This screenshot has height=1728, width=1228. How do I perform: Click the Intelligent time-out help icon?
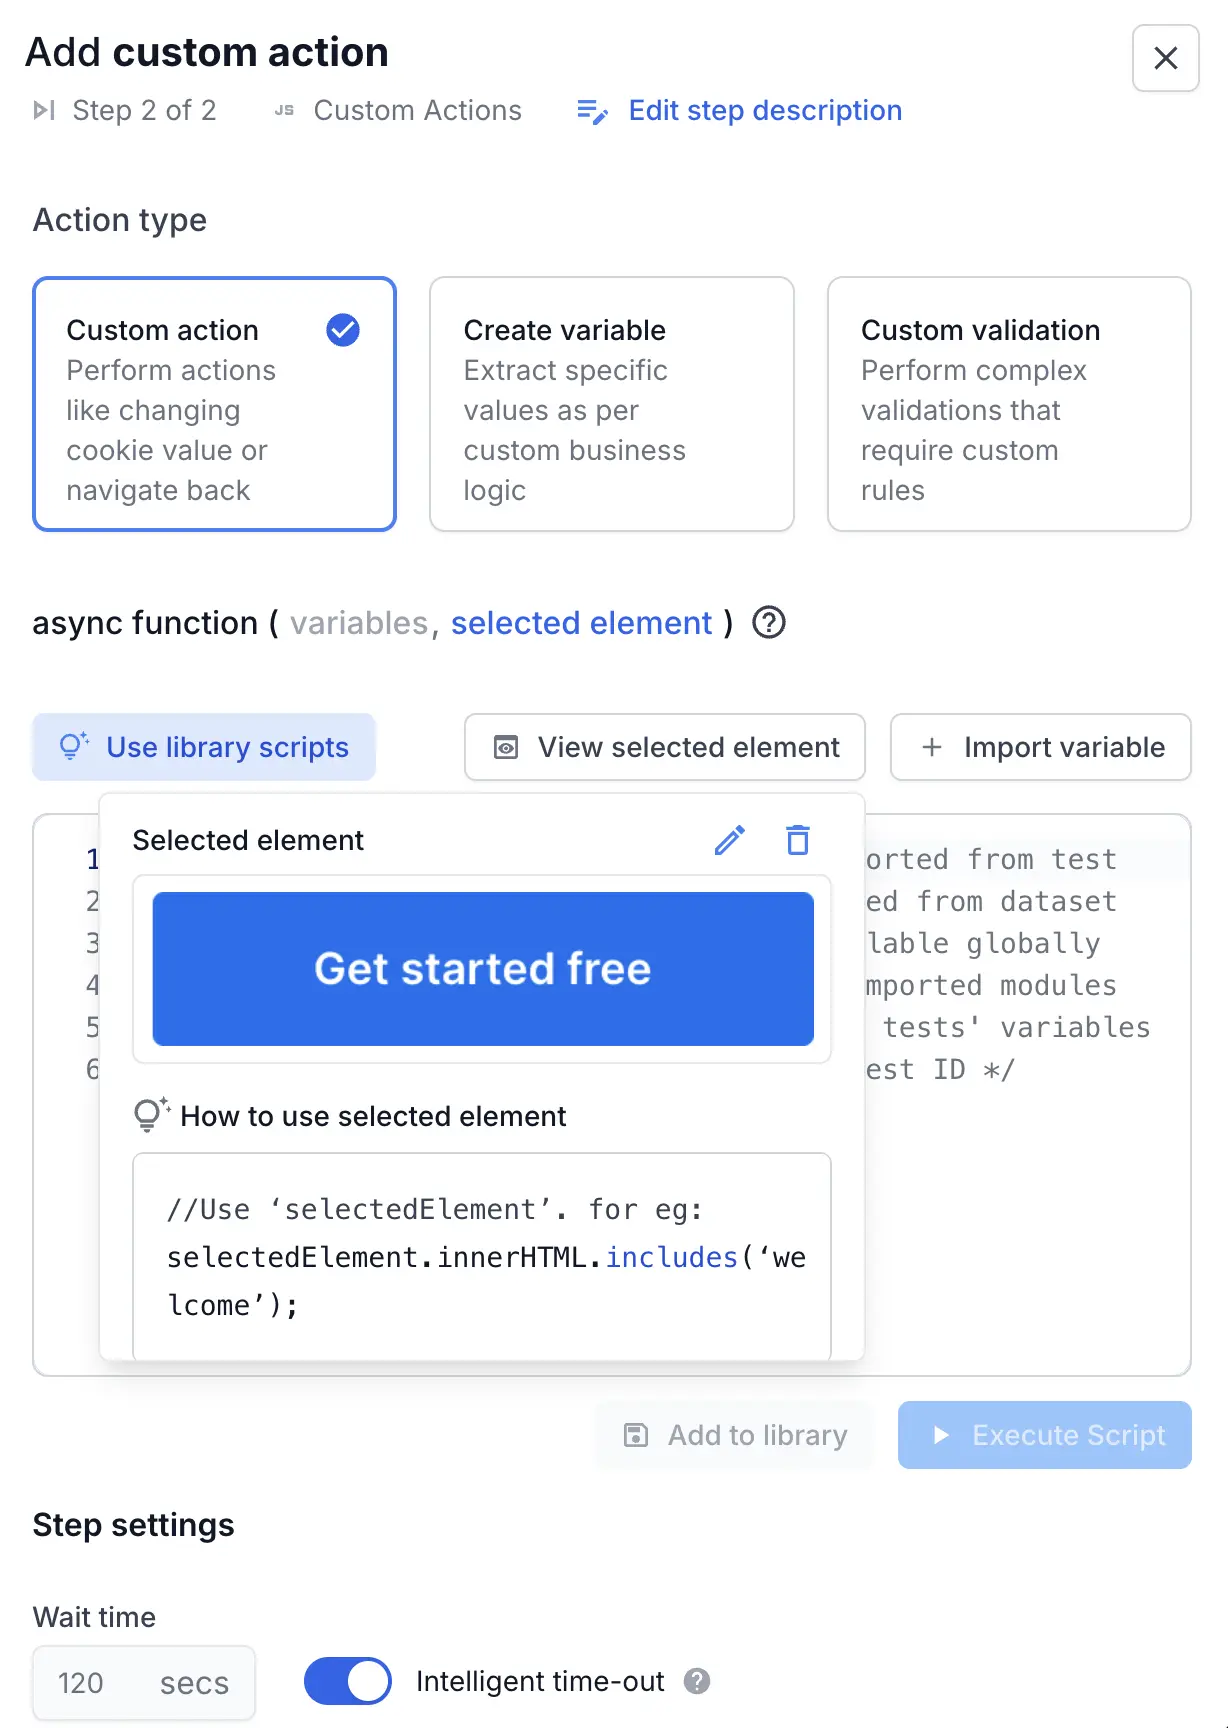pos(697,1682)
